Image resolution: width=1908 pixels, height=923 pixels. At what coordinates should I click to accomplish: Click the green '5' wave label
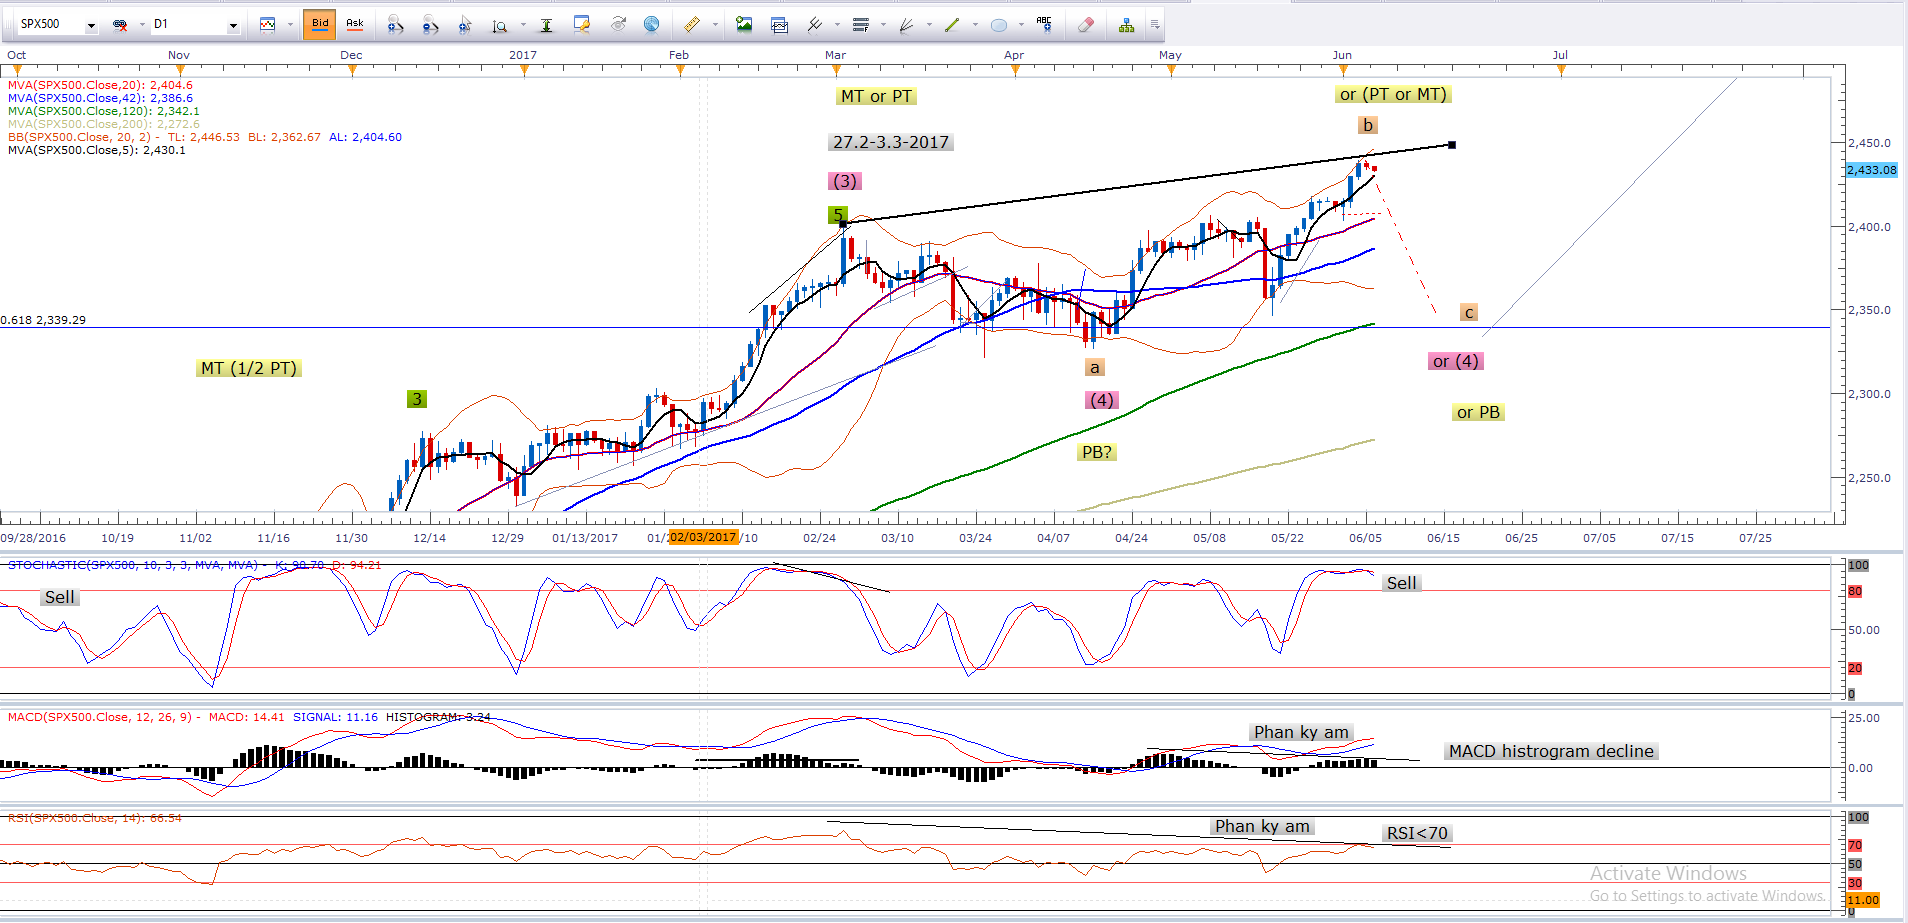[838, 214]
